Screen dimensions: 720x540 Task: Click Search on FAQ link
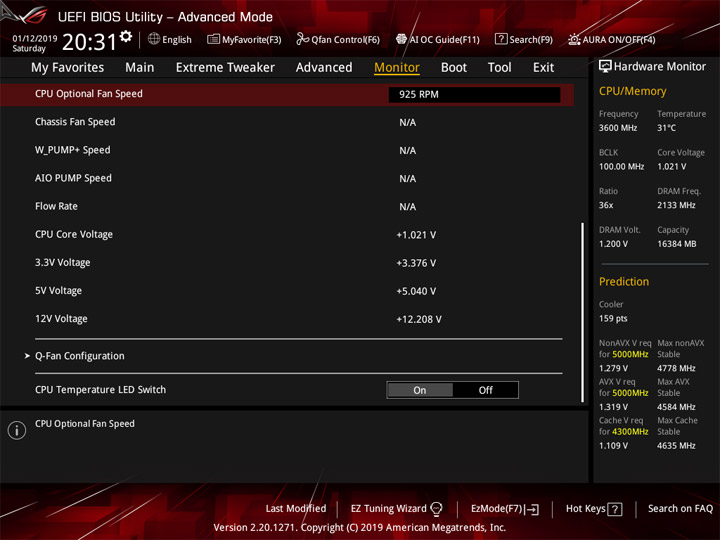(x=680, y=508)
